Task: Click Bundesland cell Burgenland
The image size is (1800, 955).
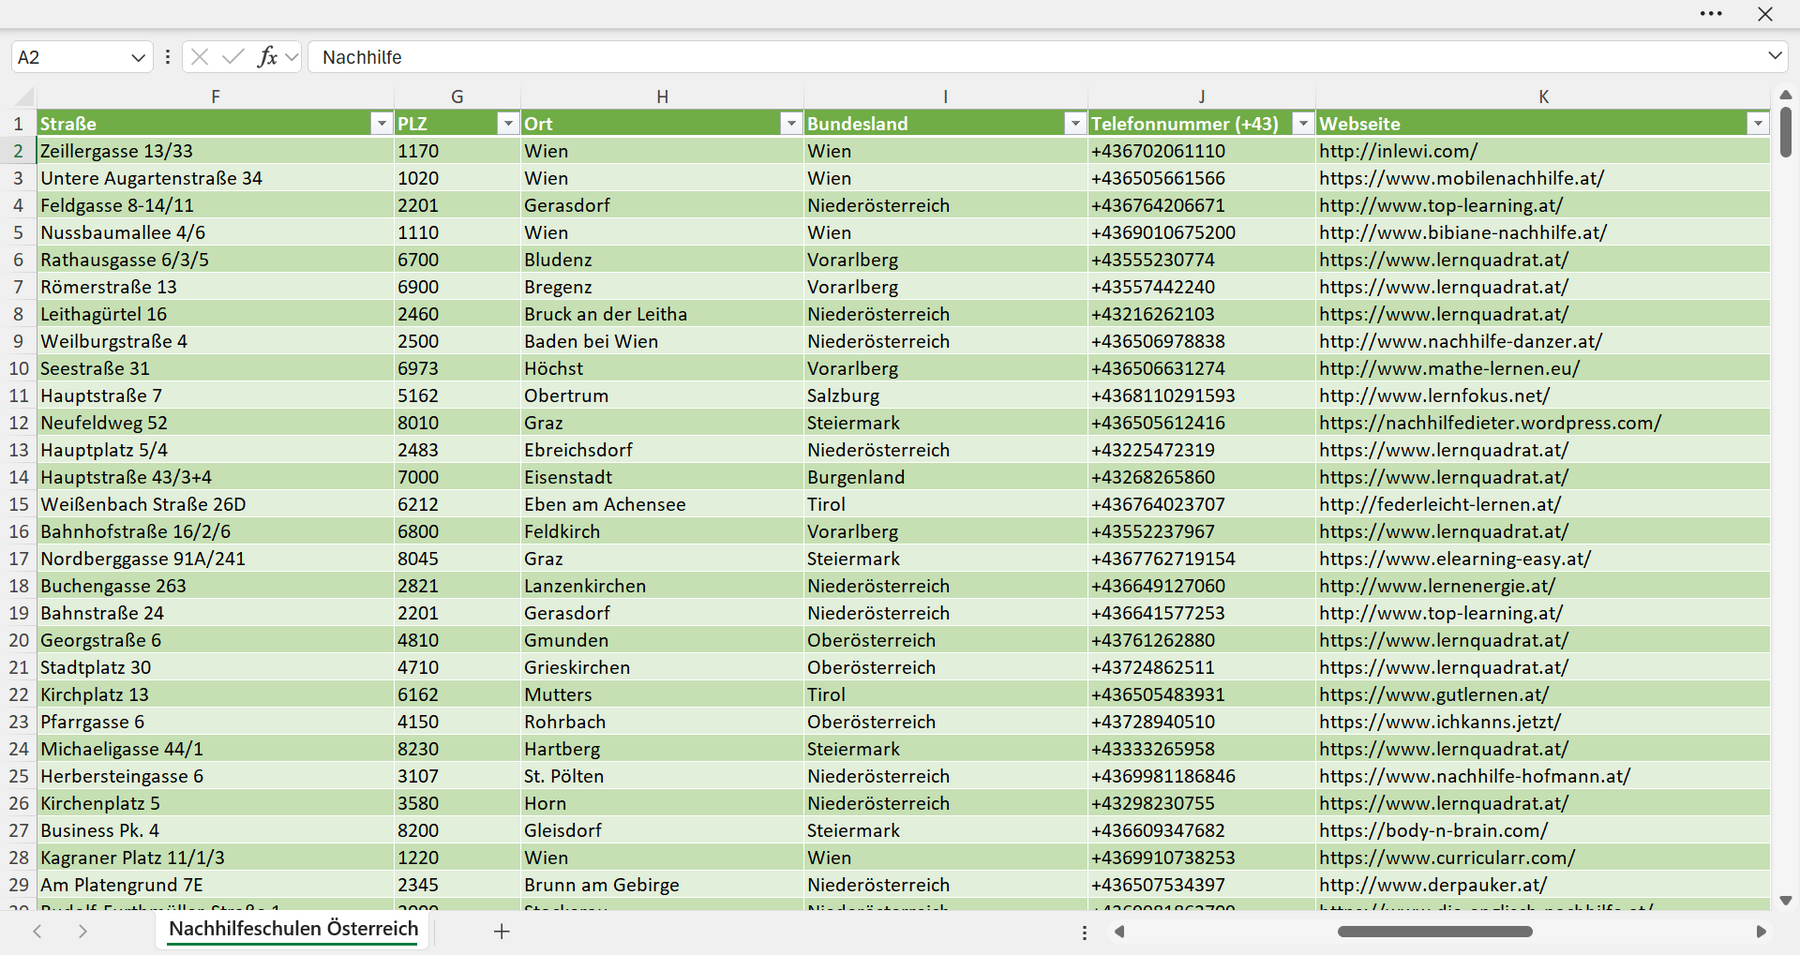Action: [945, 477]
